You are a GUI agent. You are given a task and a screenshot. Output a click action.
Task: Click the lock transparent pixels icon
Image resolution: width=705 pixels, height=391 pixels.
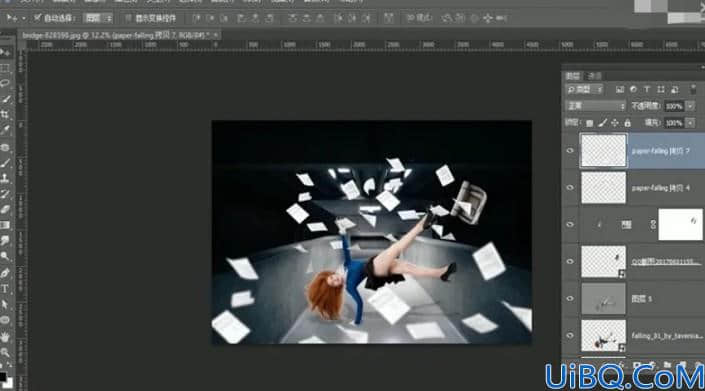click(x=589, y=123)
